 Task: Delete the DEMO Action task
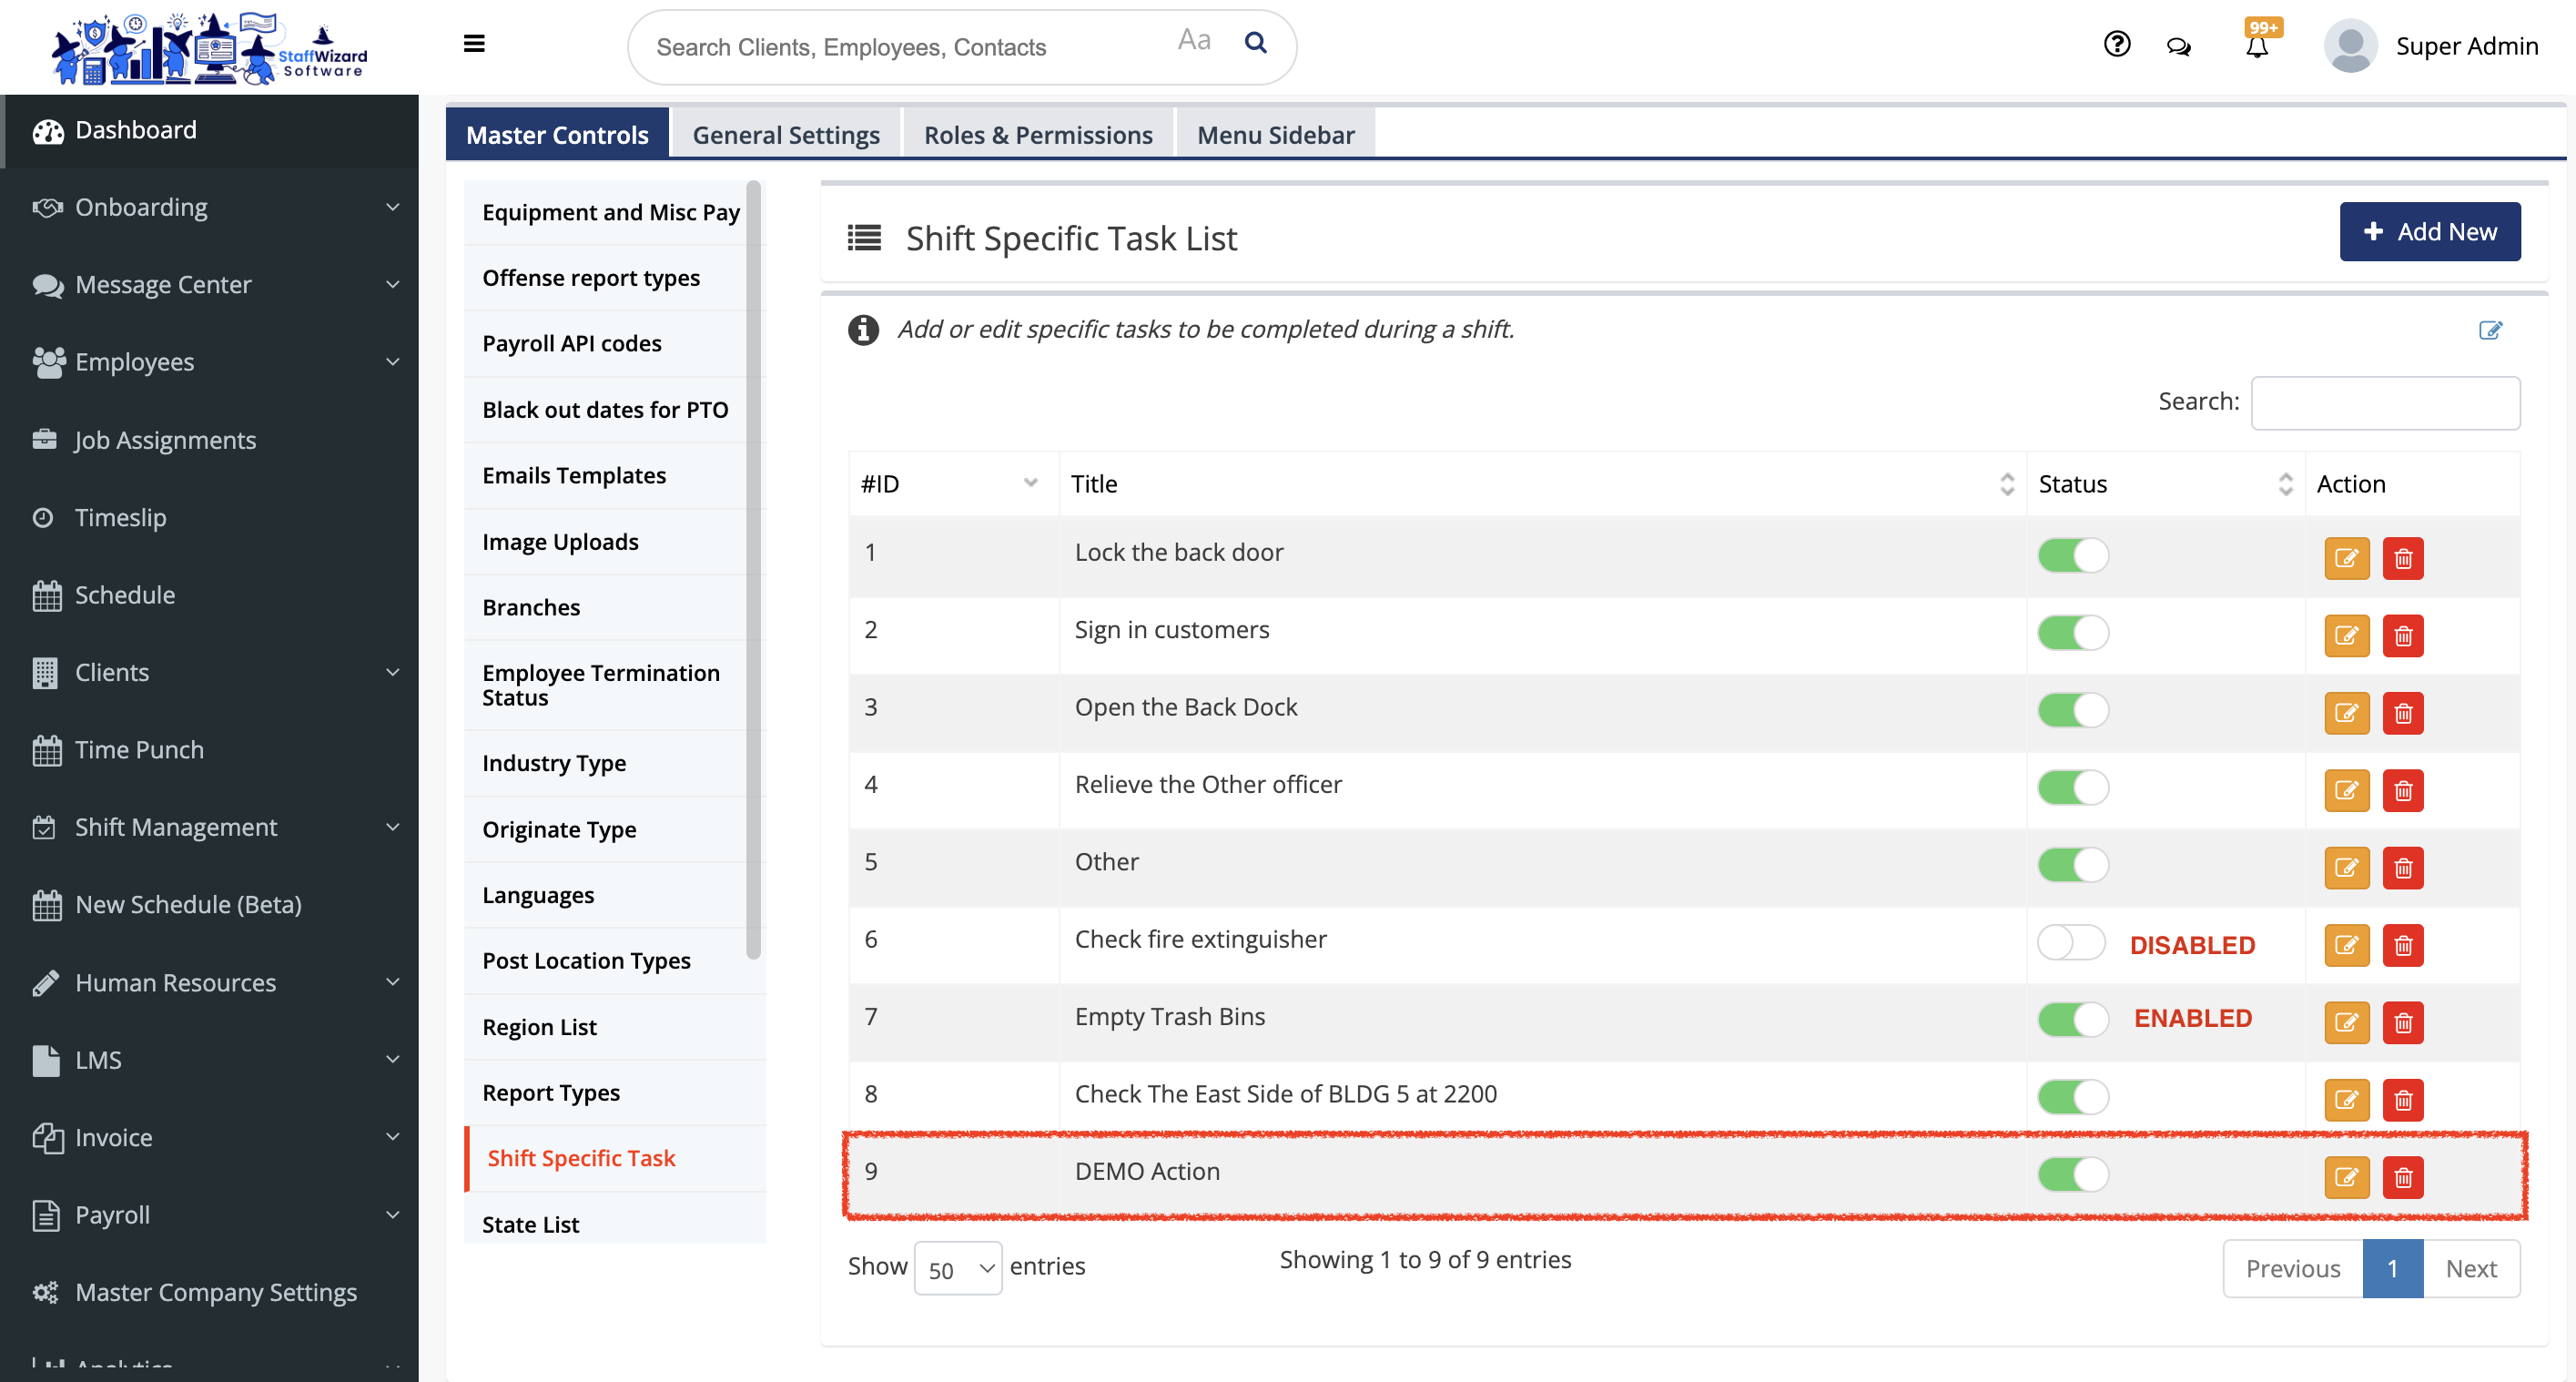pos(2403,1177)
